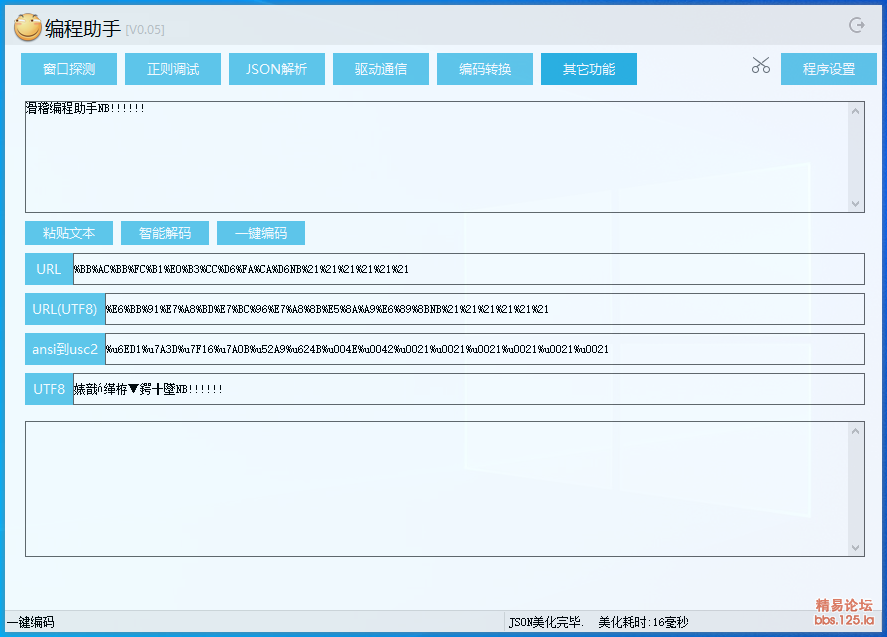The width and height of the screenshot is (887, 637).
Task: Click the 一键编码 button
Action: (x=261, y=233)
